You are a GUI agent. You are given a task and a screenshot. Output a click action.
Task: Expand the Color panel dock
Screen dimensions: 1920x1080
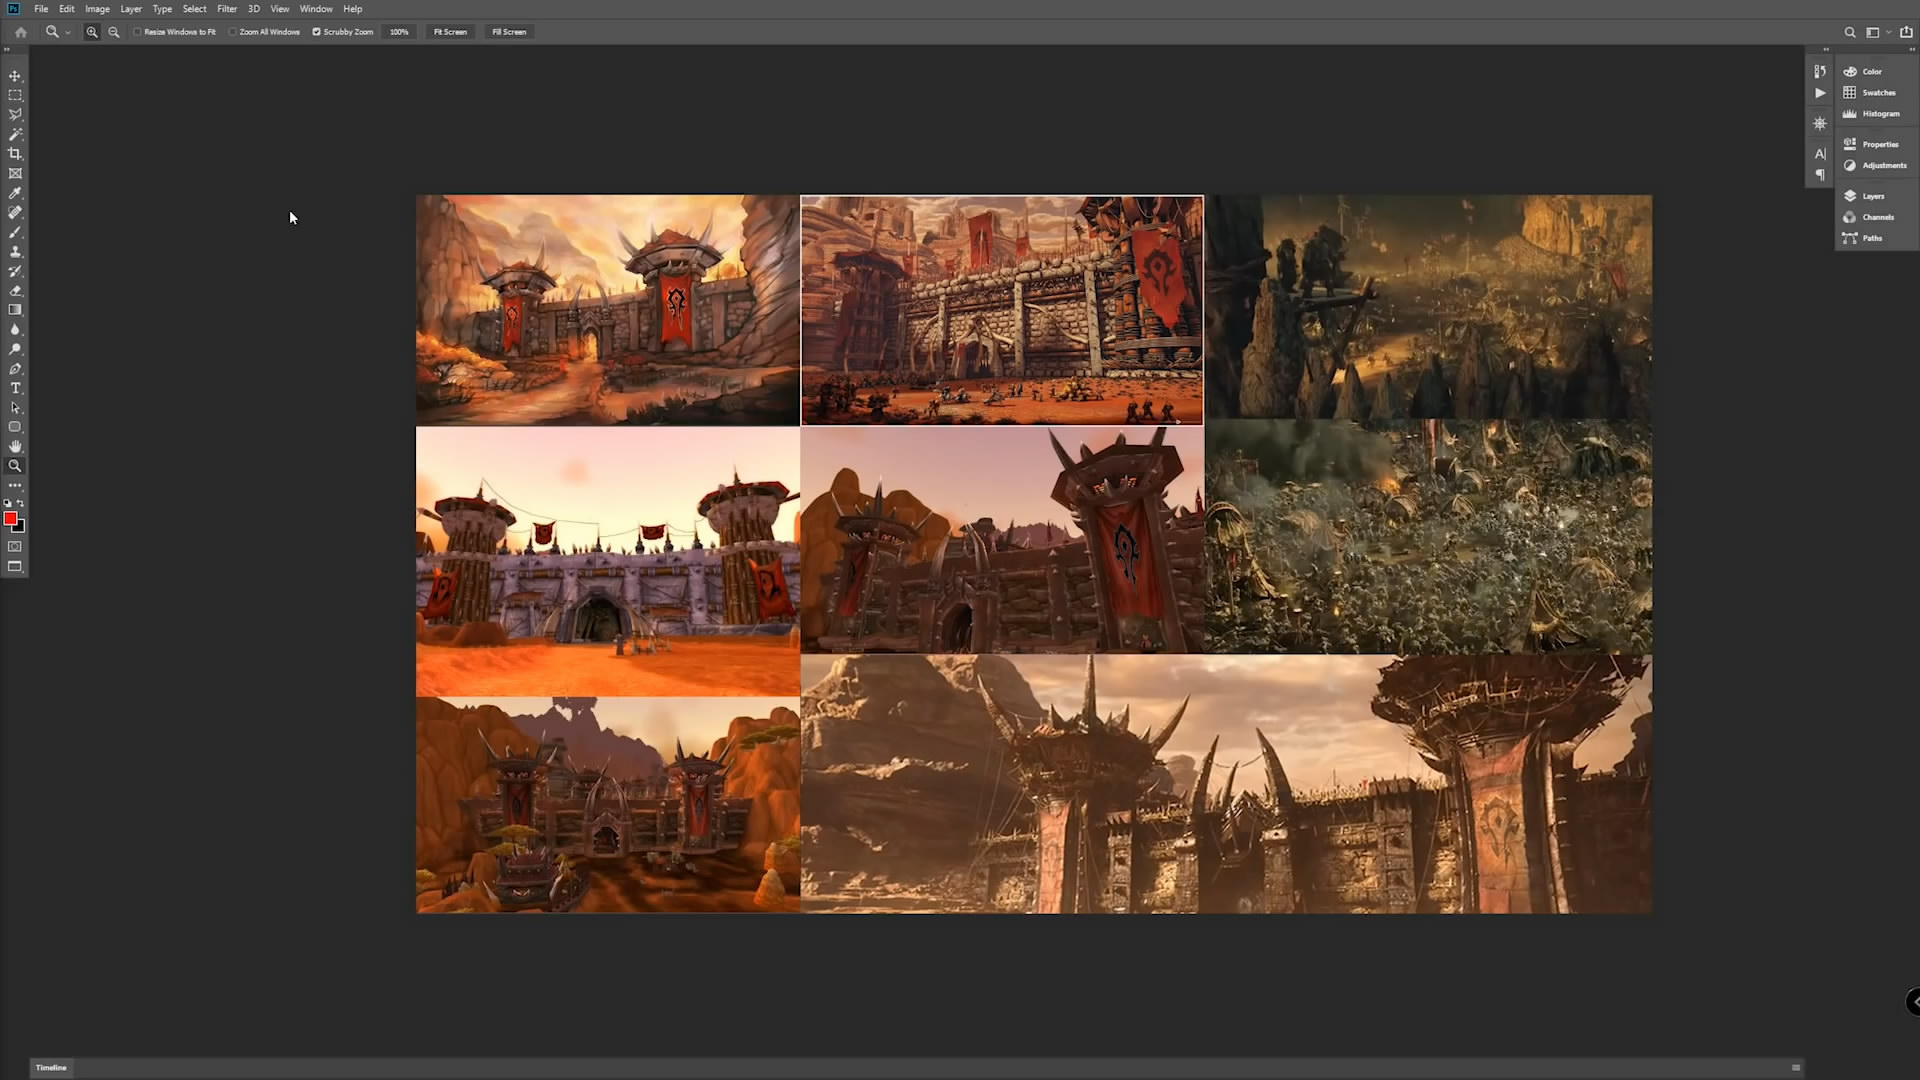click(1912, 49)
